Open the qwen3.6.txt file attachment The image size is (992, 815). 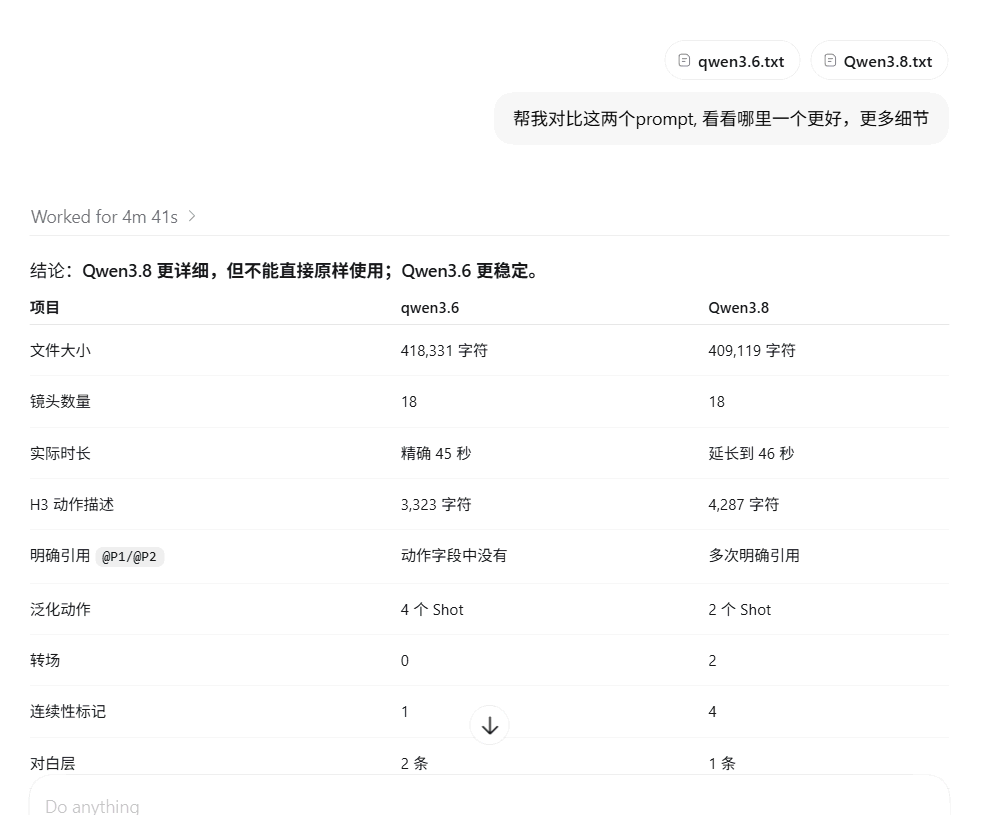(x=732, y=61)
